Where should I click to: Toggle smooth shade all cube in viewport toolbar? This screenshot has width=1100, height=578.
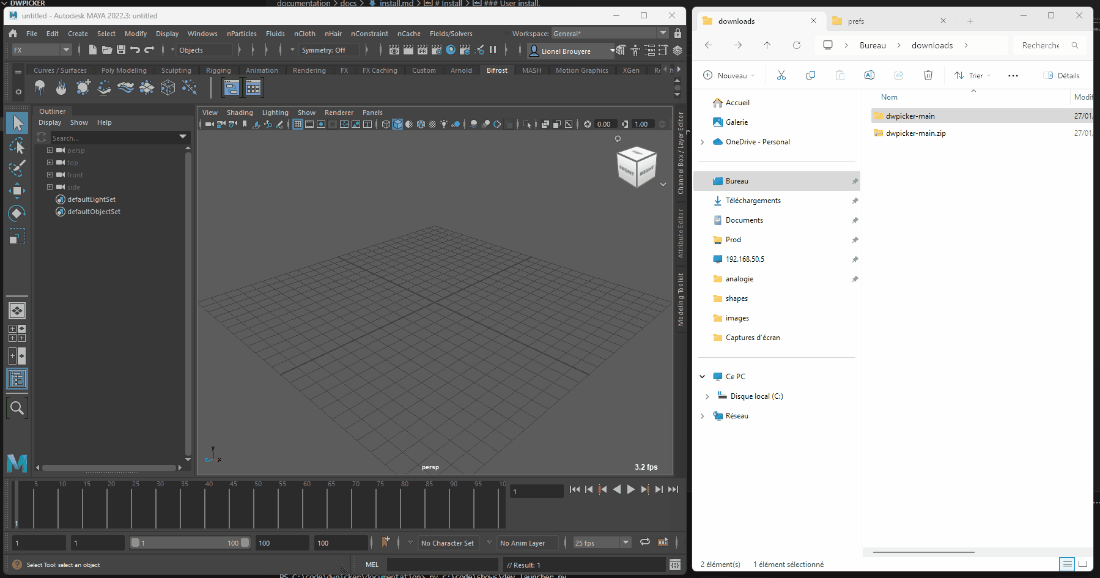point(398,124)
